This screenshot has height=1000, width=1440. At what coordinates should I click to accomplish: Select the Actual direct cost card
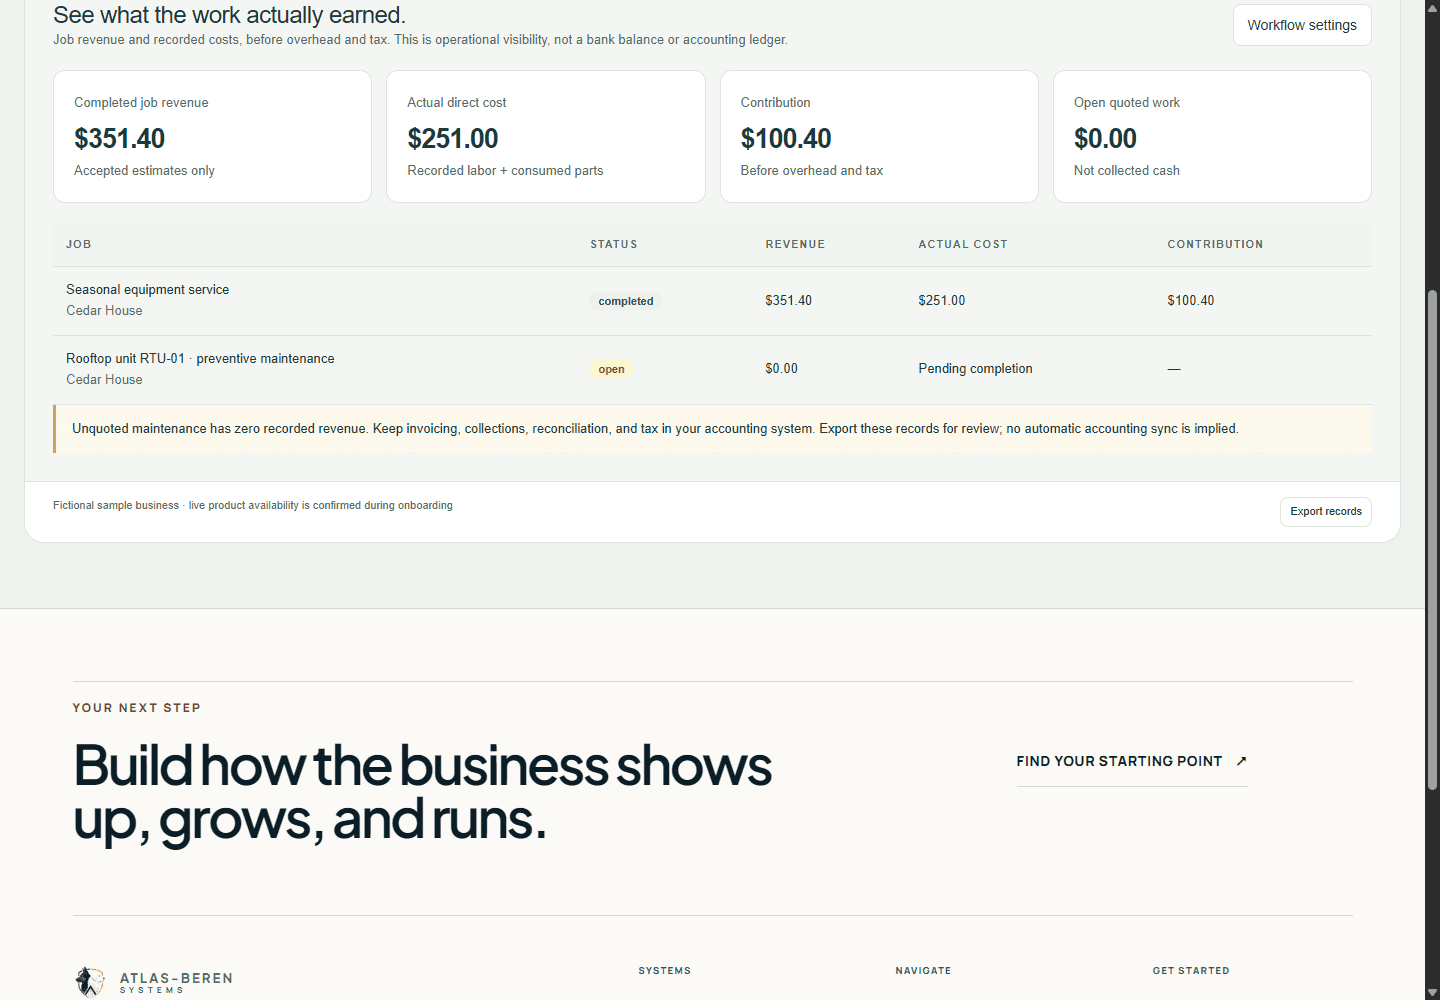point(545,136)
